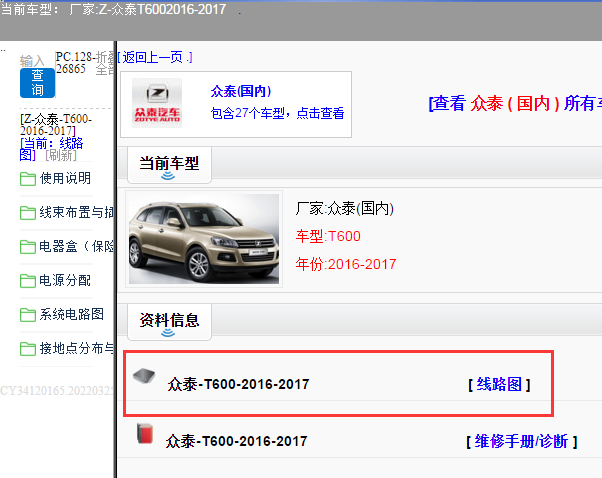The width and height of the screenshot is (602, 478).
Task: Open the 电源分配 folder icon
Action: (28, 281)
